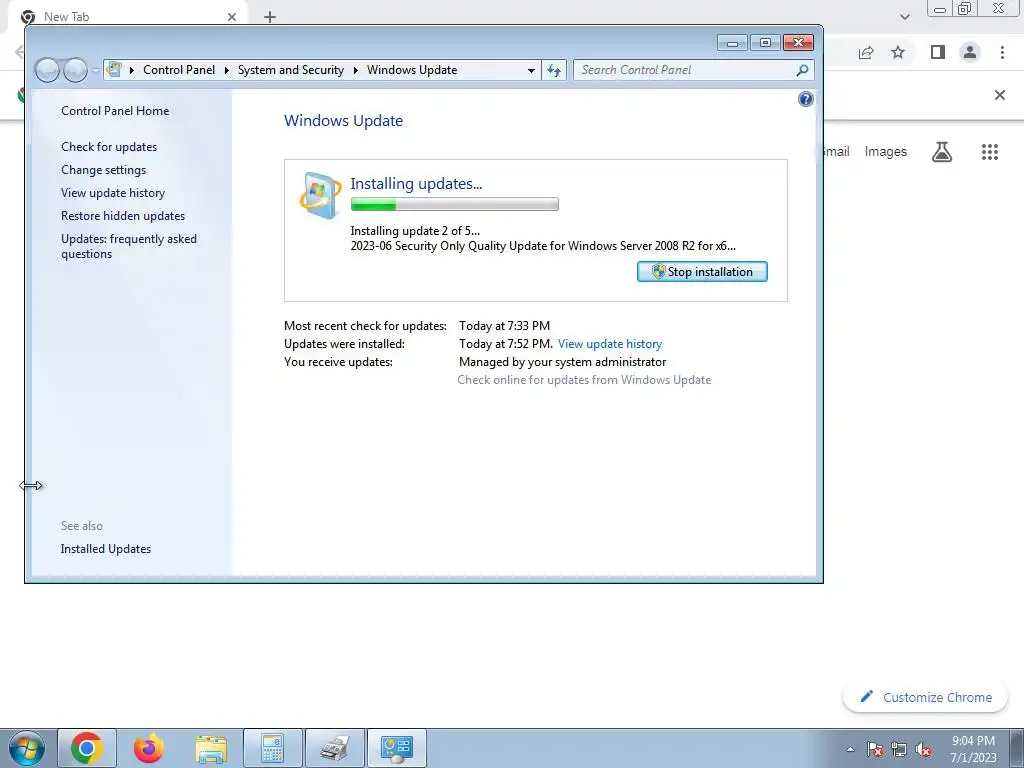
Task: Open Images link on New Tab page
Action: click(886, 152)
